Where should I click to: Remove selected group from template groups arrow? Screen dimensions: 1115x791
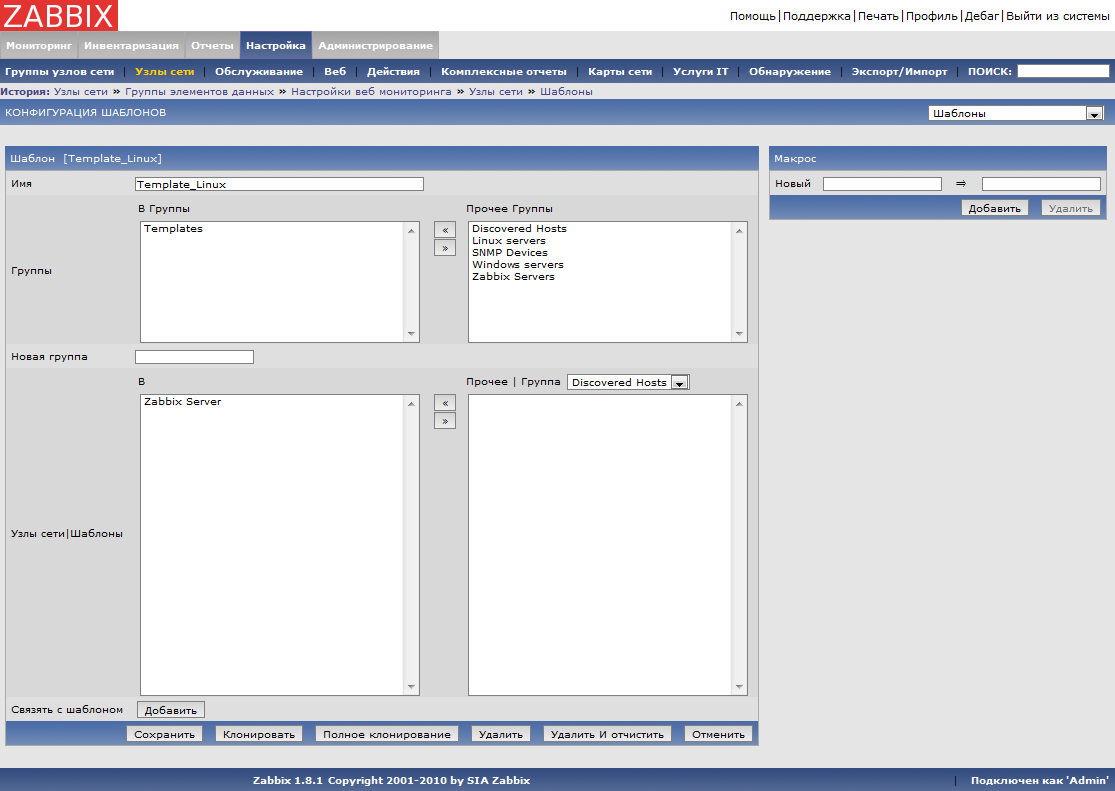click(x=444, y=248)
